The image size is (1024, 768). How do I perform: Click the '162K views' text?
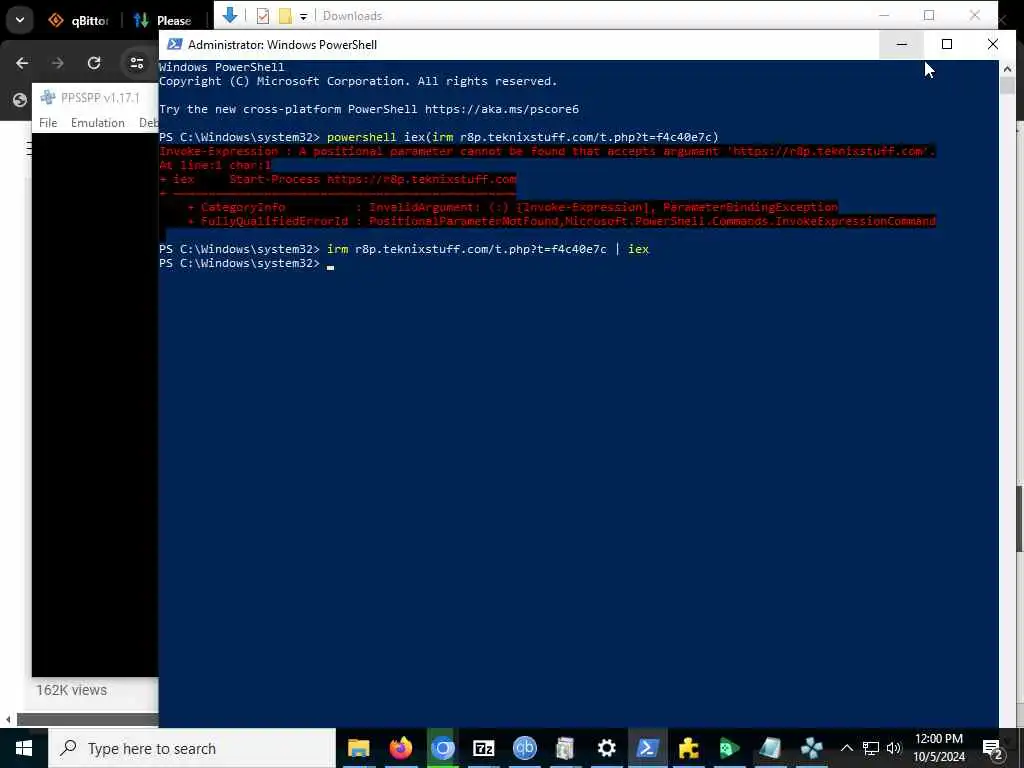pyautogui.click(x=71, y=690)
